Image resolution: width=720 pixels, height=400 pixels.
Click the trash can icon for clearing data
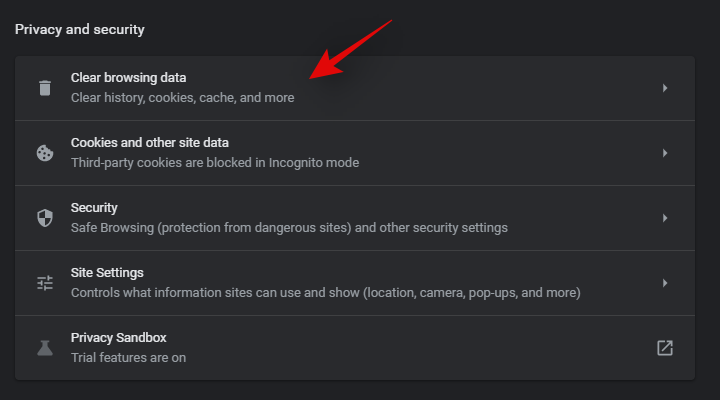44,88
